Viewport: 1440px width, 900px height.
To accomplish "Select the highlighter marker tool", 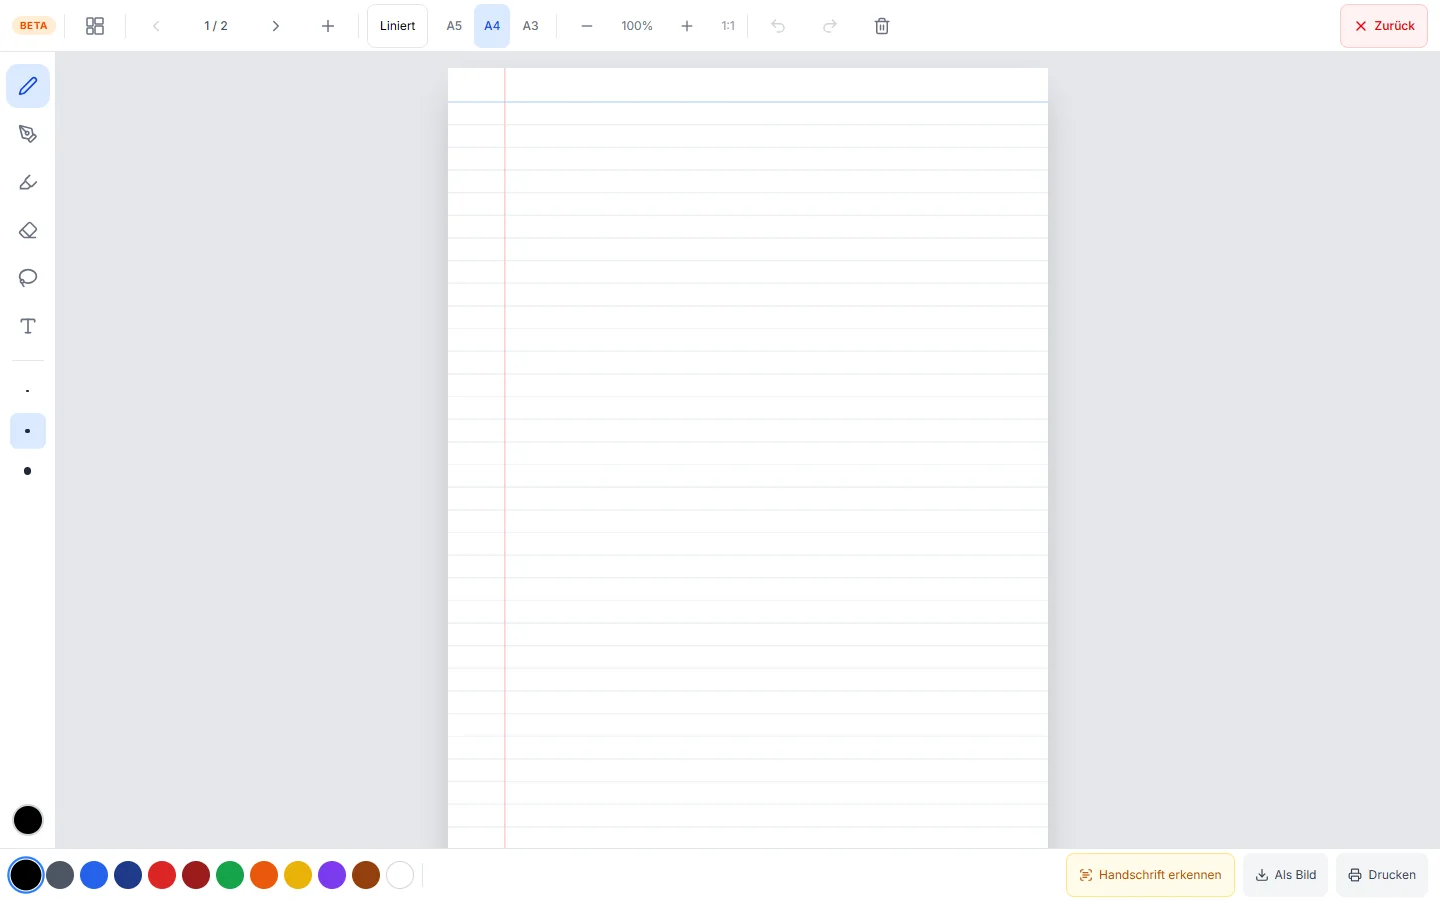I will (x=28, y=182).
